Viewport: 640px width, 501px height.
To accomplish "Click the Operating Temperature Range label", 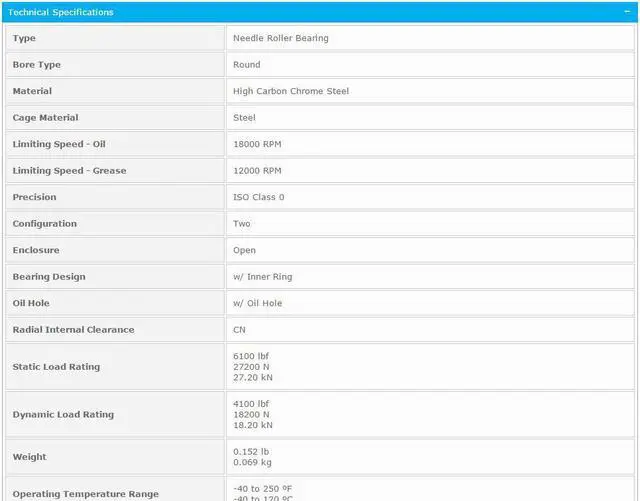I will click(x=85, y=494).
